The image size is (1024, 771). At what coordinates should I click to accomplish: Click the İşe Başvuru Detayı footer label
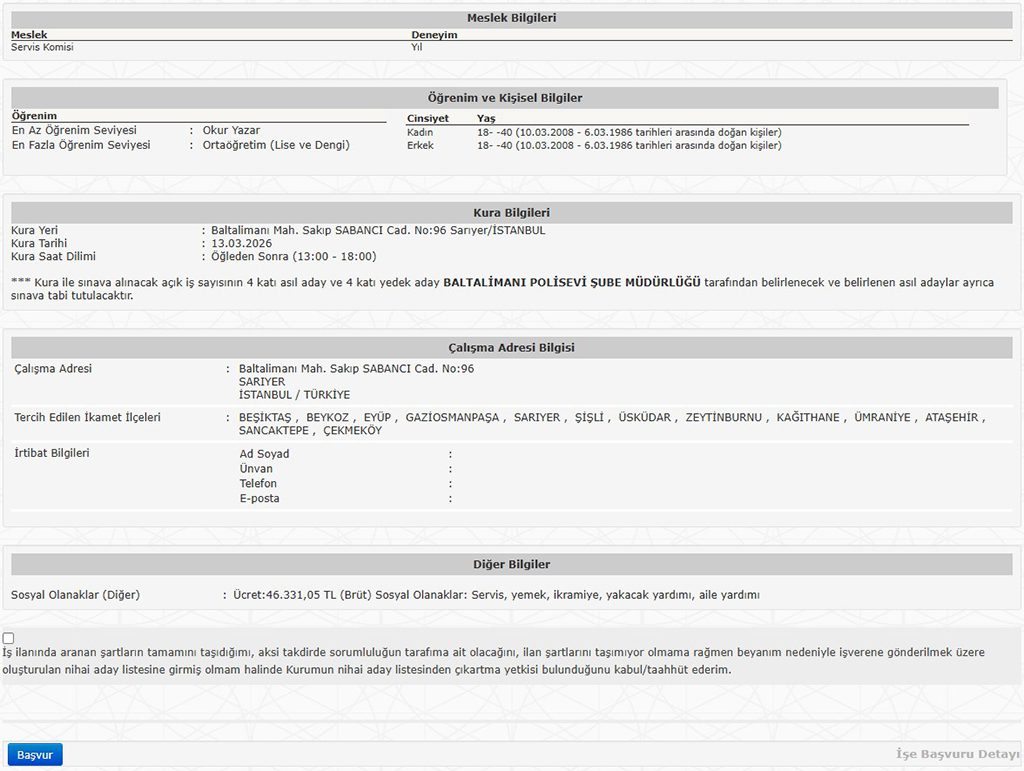[956, 754]
